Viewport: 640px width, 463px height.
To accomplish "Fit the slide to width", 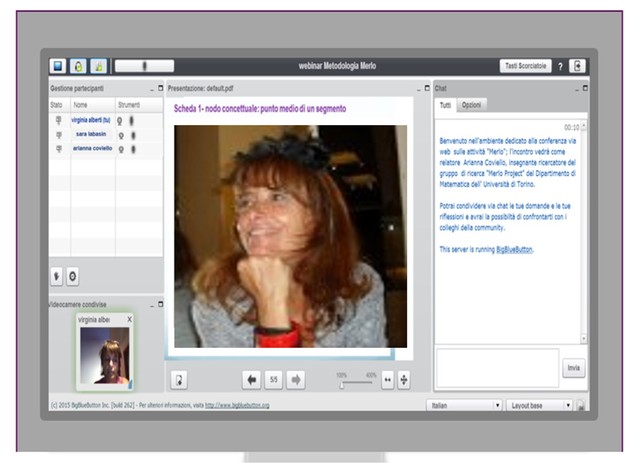I will click(387, 380).
